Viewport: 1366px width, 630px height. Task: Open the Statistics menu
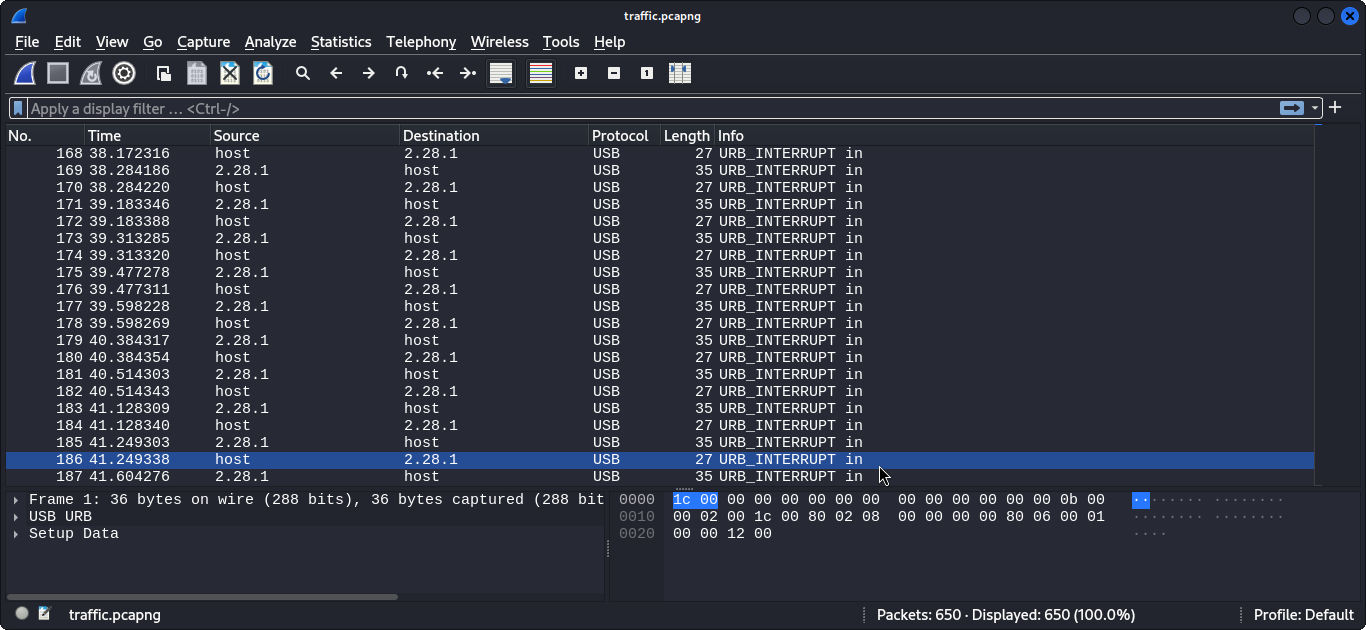click(341, 42)
